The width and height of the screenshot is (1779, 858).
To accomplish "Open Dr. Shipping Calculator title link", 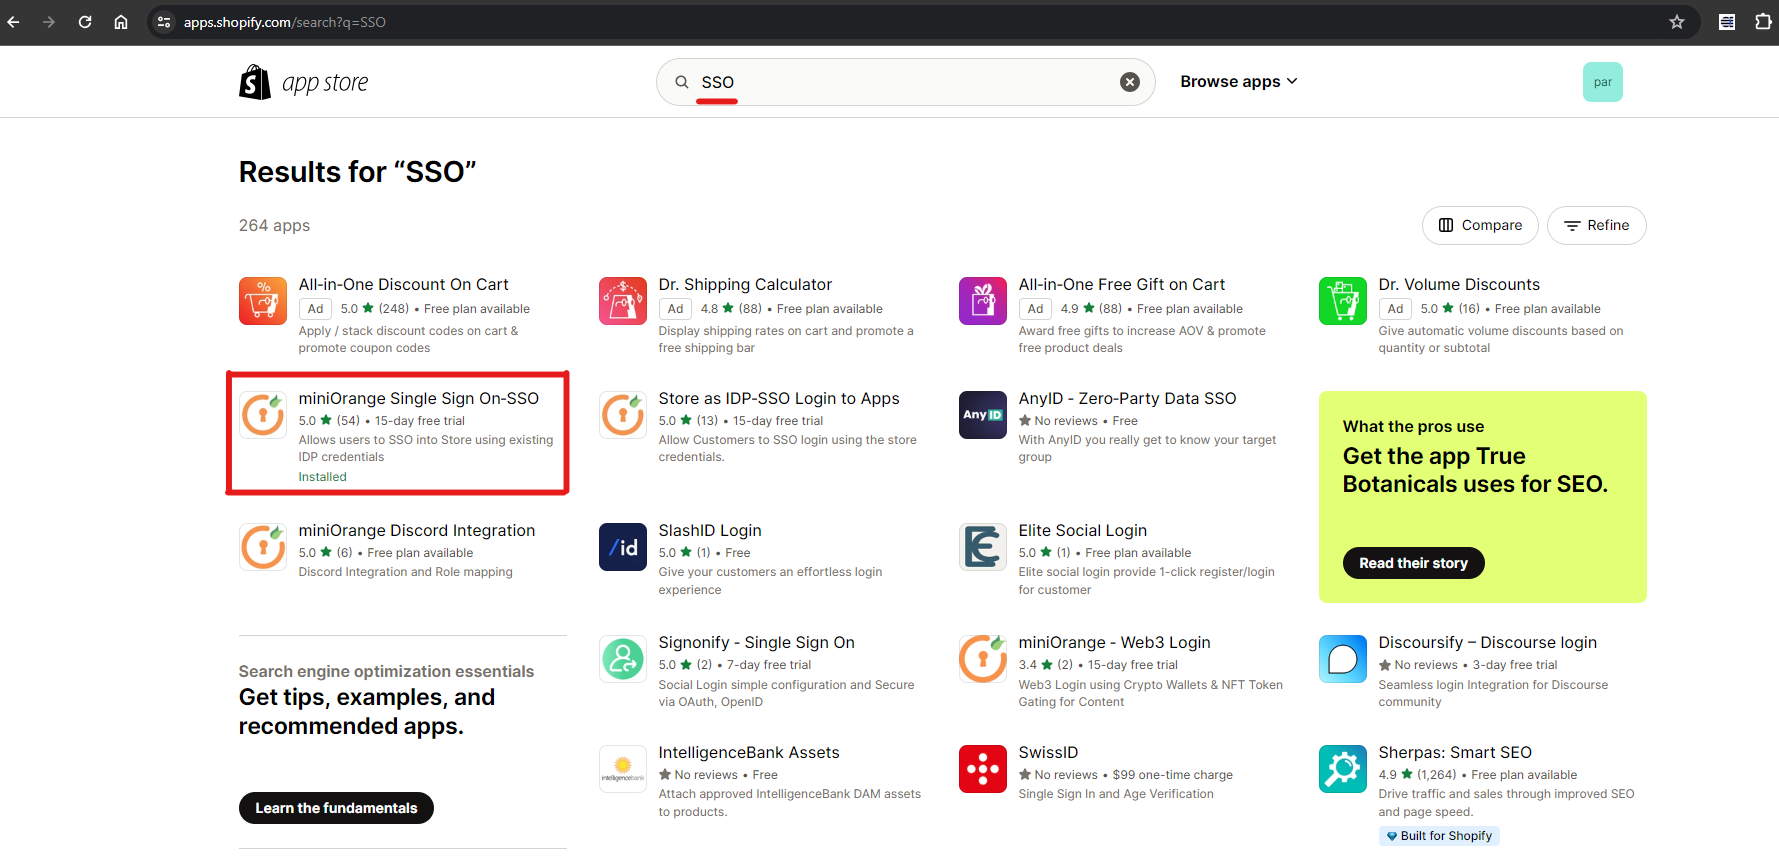I will pos(745,284).
